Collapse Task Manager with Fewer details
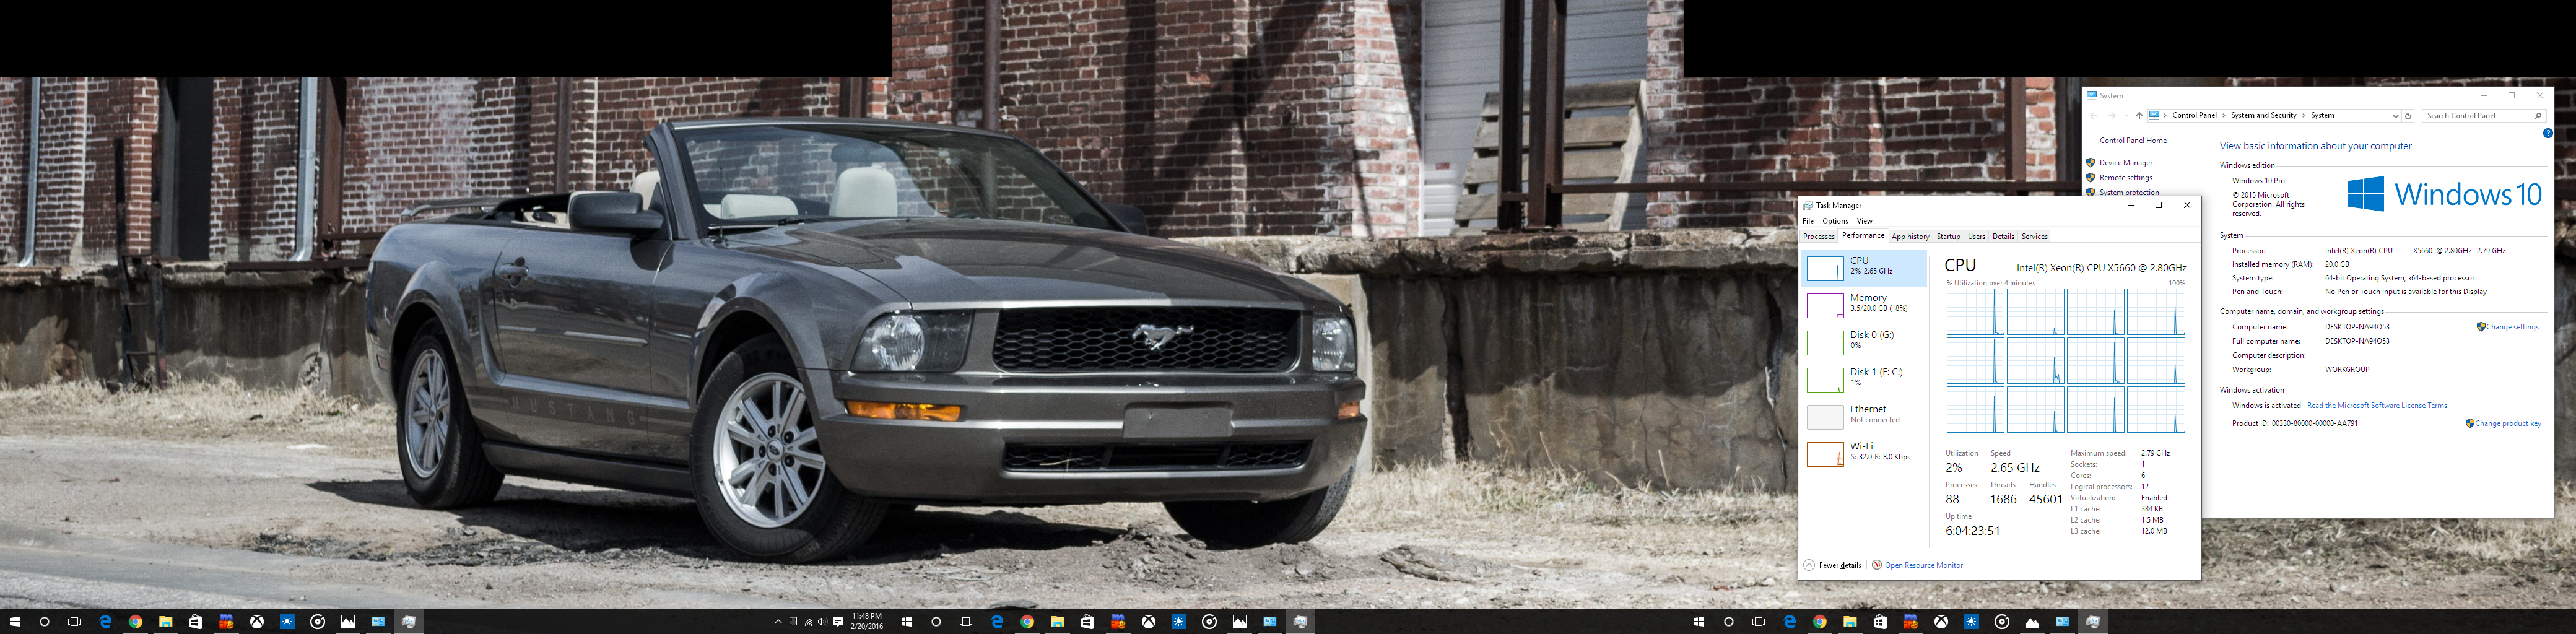Viewport: 2576px width, 634px height. click(x=1833, y=565)
